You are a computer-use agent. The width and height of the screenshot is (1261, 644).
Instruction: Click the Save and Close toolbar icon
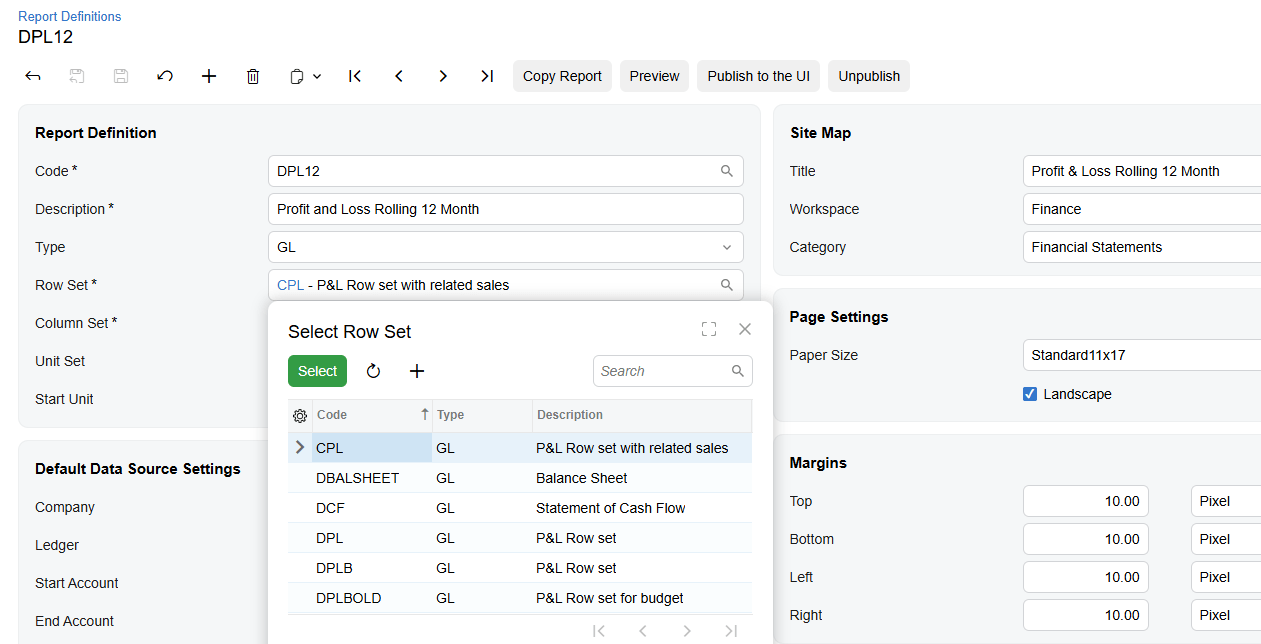[77, 76]
